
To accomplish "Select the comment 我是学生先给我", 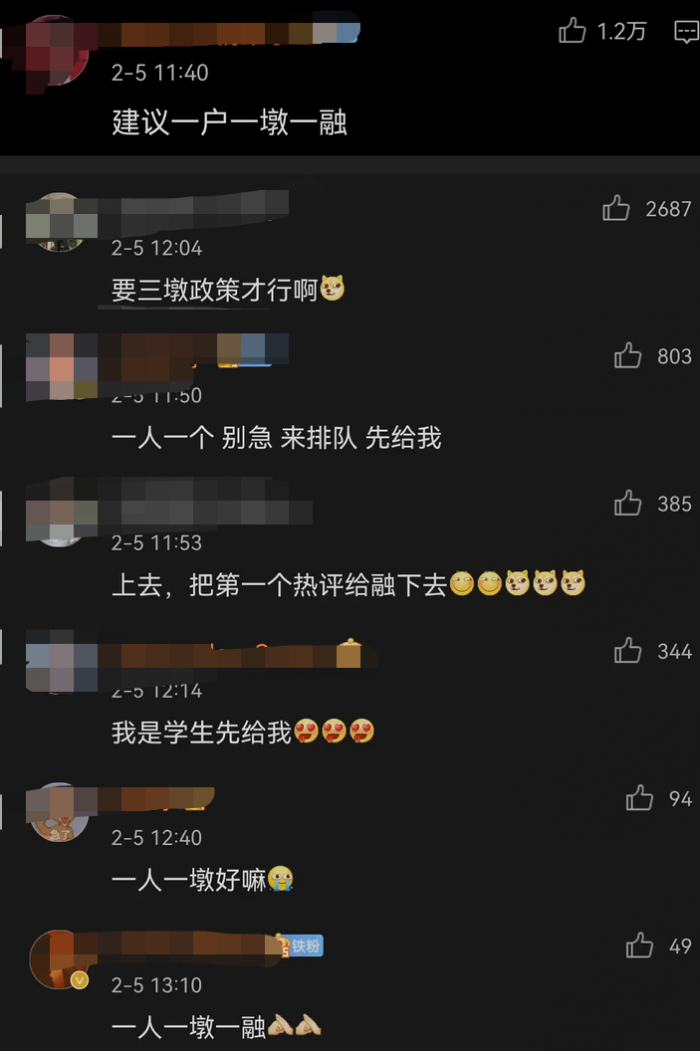I will click(x=243, y=731).
